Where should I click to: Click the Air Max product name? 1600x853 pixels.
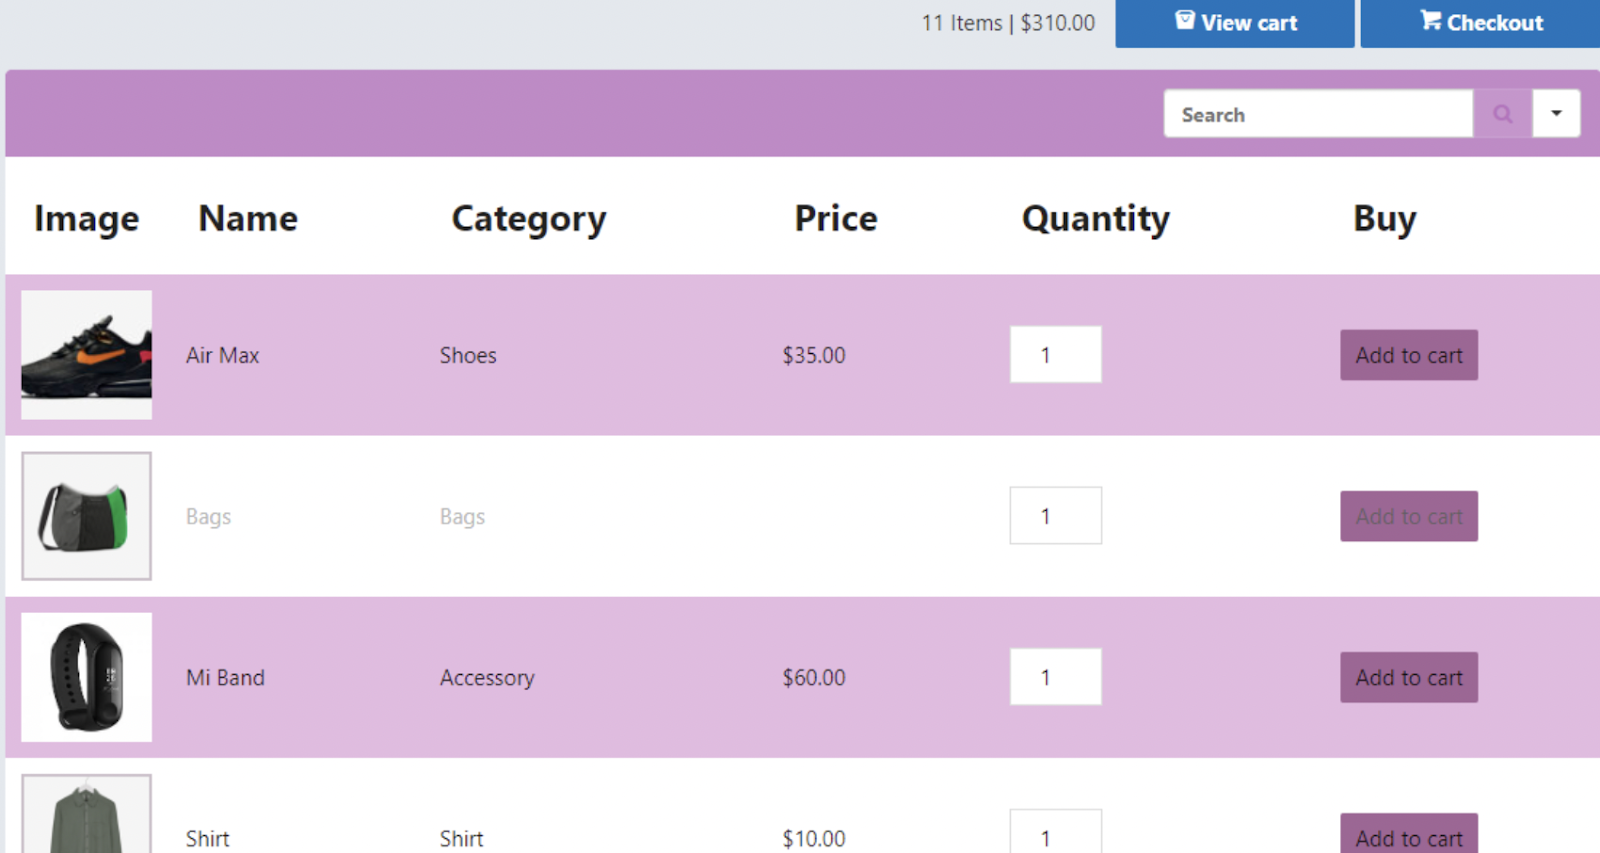point(222,355)
